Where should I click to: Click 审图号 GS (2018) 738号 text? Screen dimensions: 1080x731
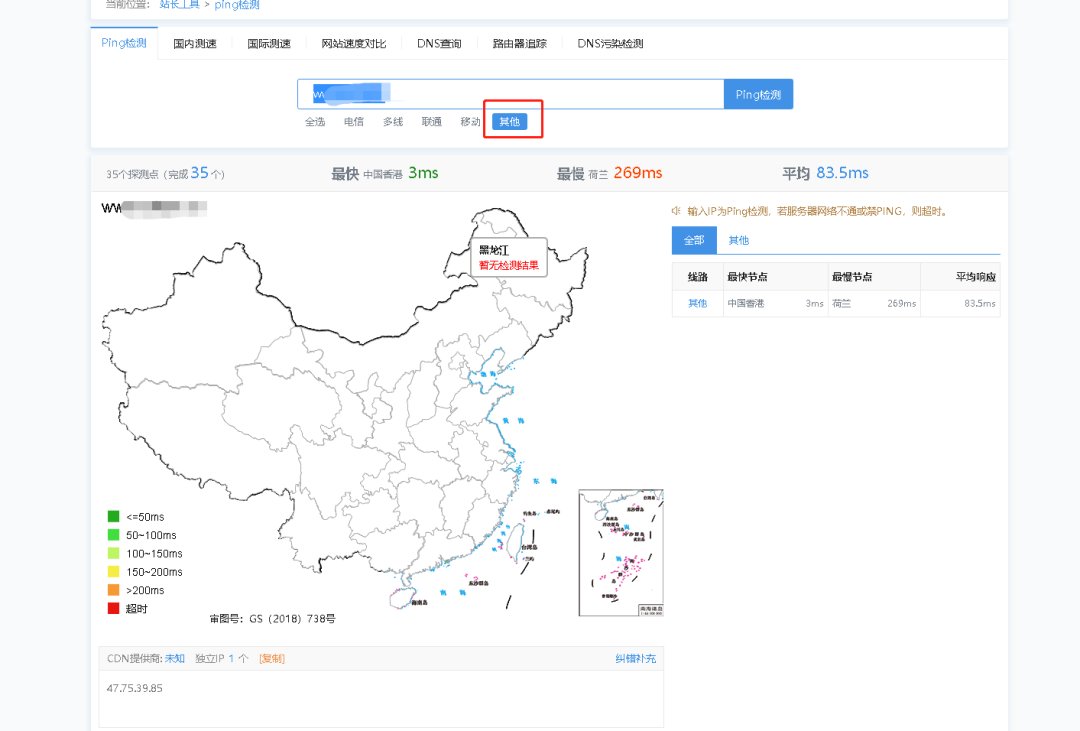click(273, 619)
